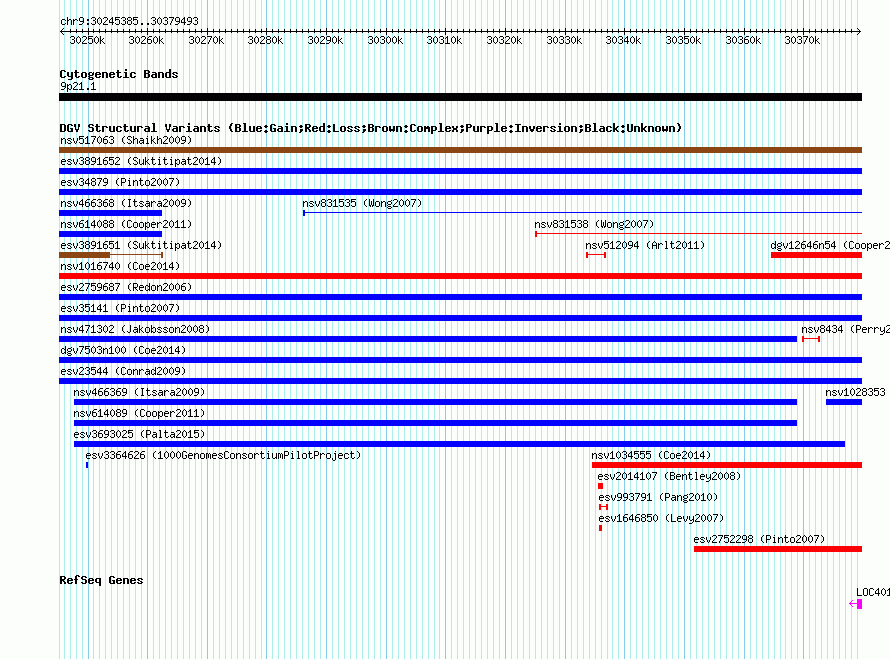Click the 30250k ruler tick label
The width and height of the screenshot is (890, 659).
tap(87, 40)
